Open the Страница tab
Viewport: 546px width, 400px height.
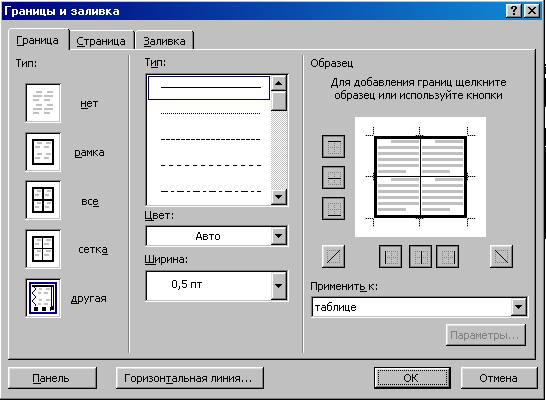point(101,41)
